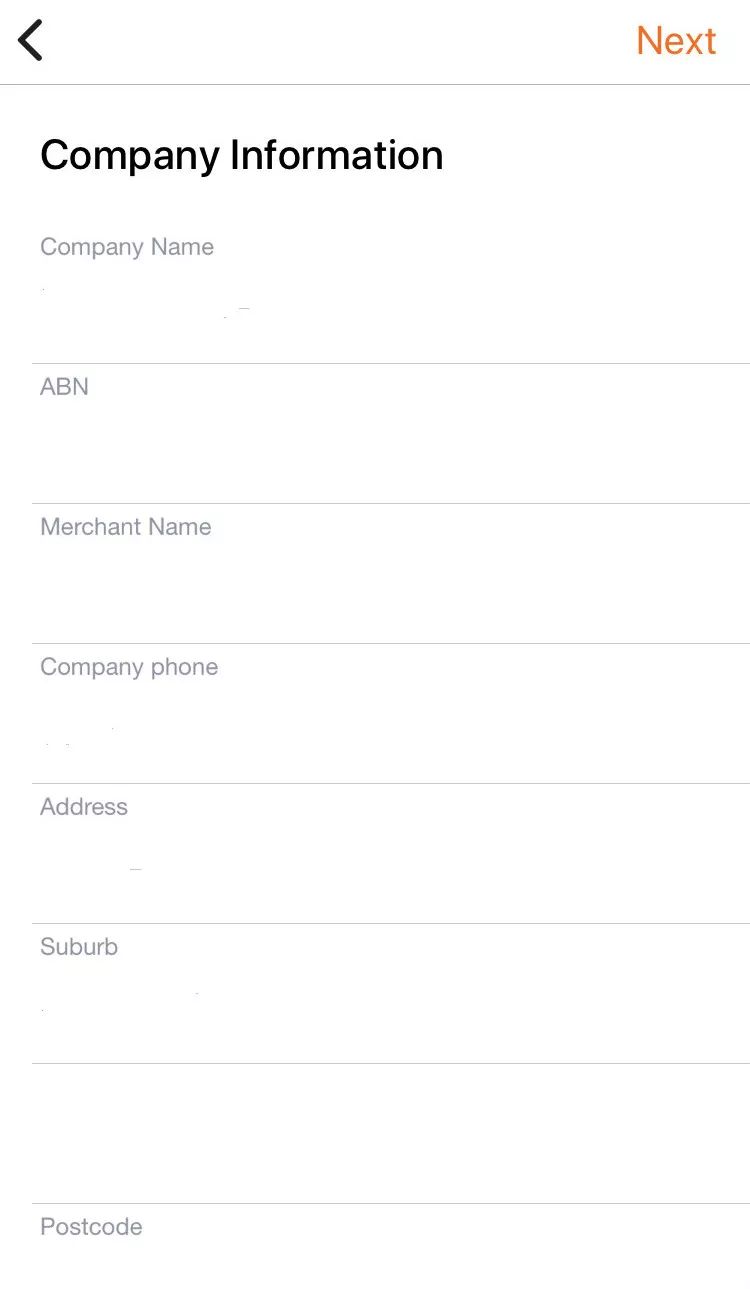Tap the back arrow icon
The image size is (750, 1289).
click(x=31, y=41)
